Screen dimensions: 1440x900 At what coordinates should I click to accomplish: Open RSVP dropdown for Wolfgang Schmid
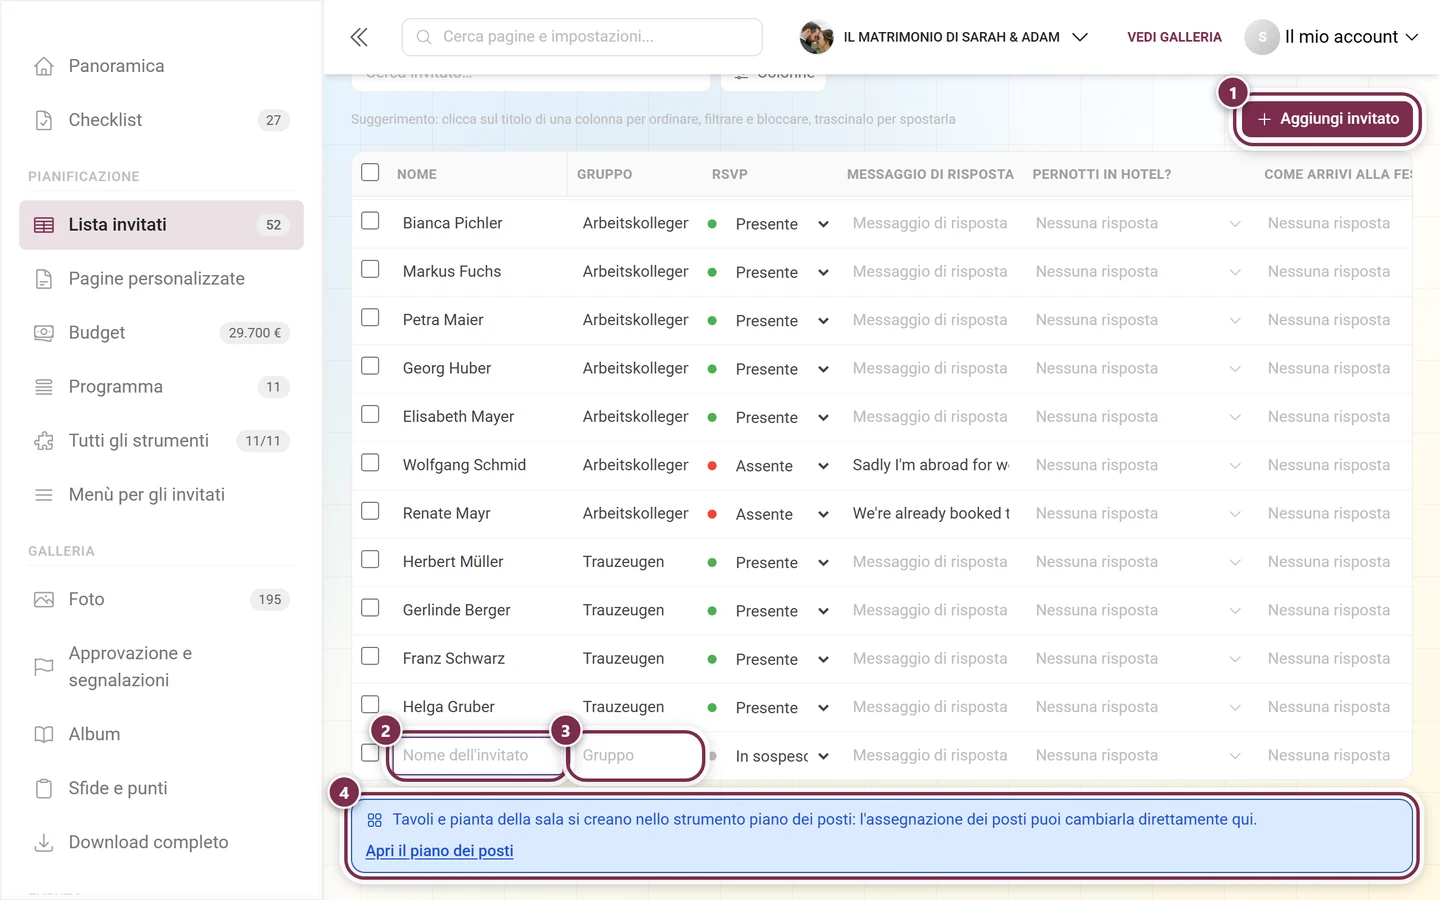coord(782,466)
